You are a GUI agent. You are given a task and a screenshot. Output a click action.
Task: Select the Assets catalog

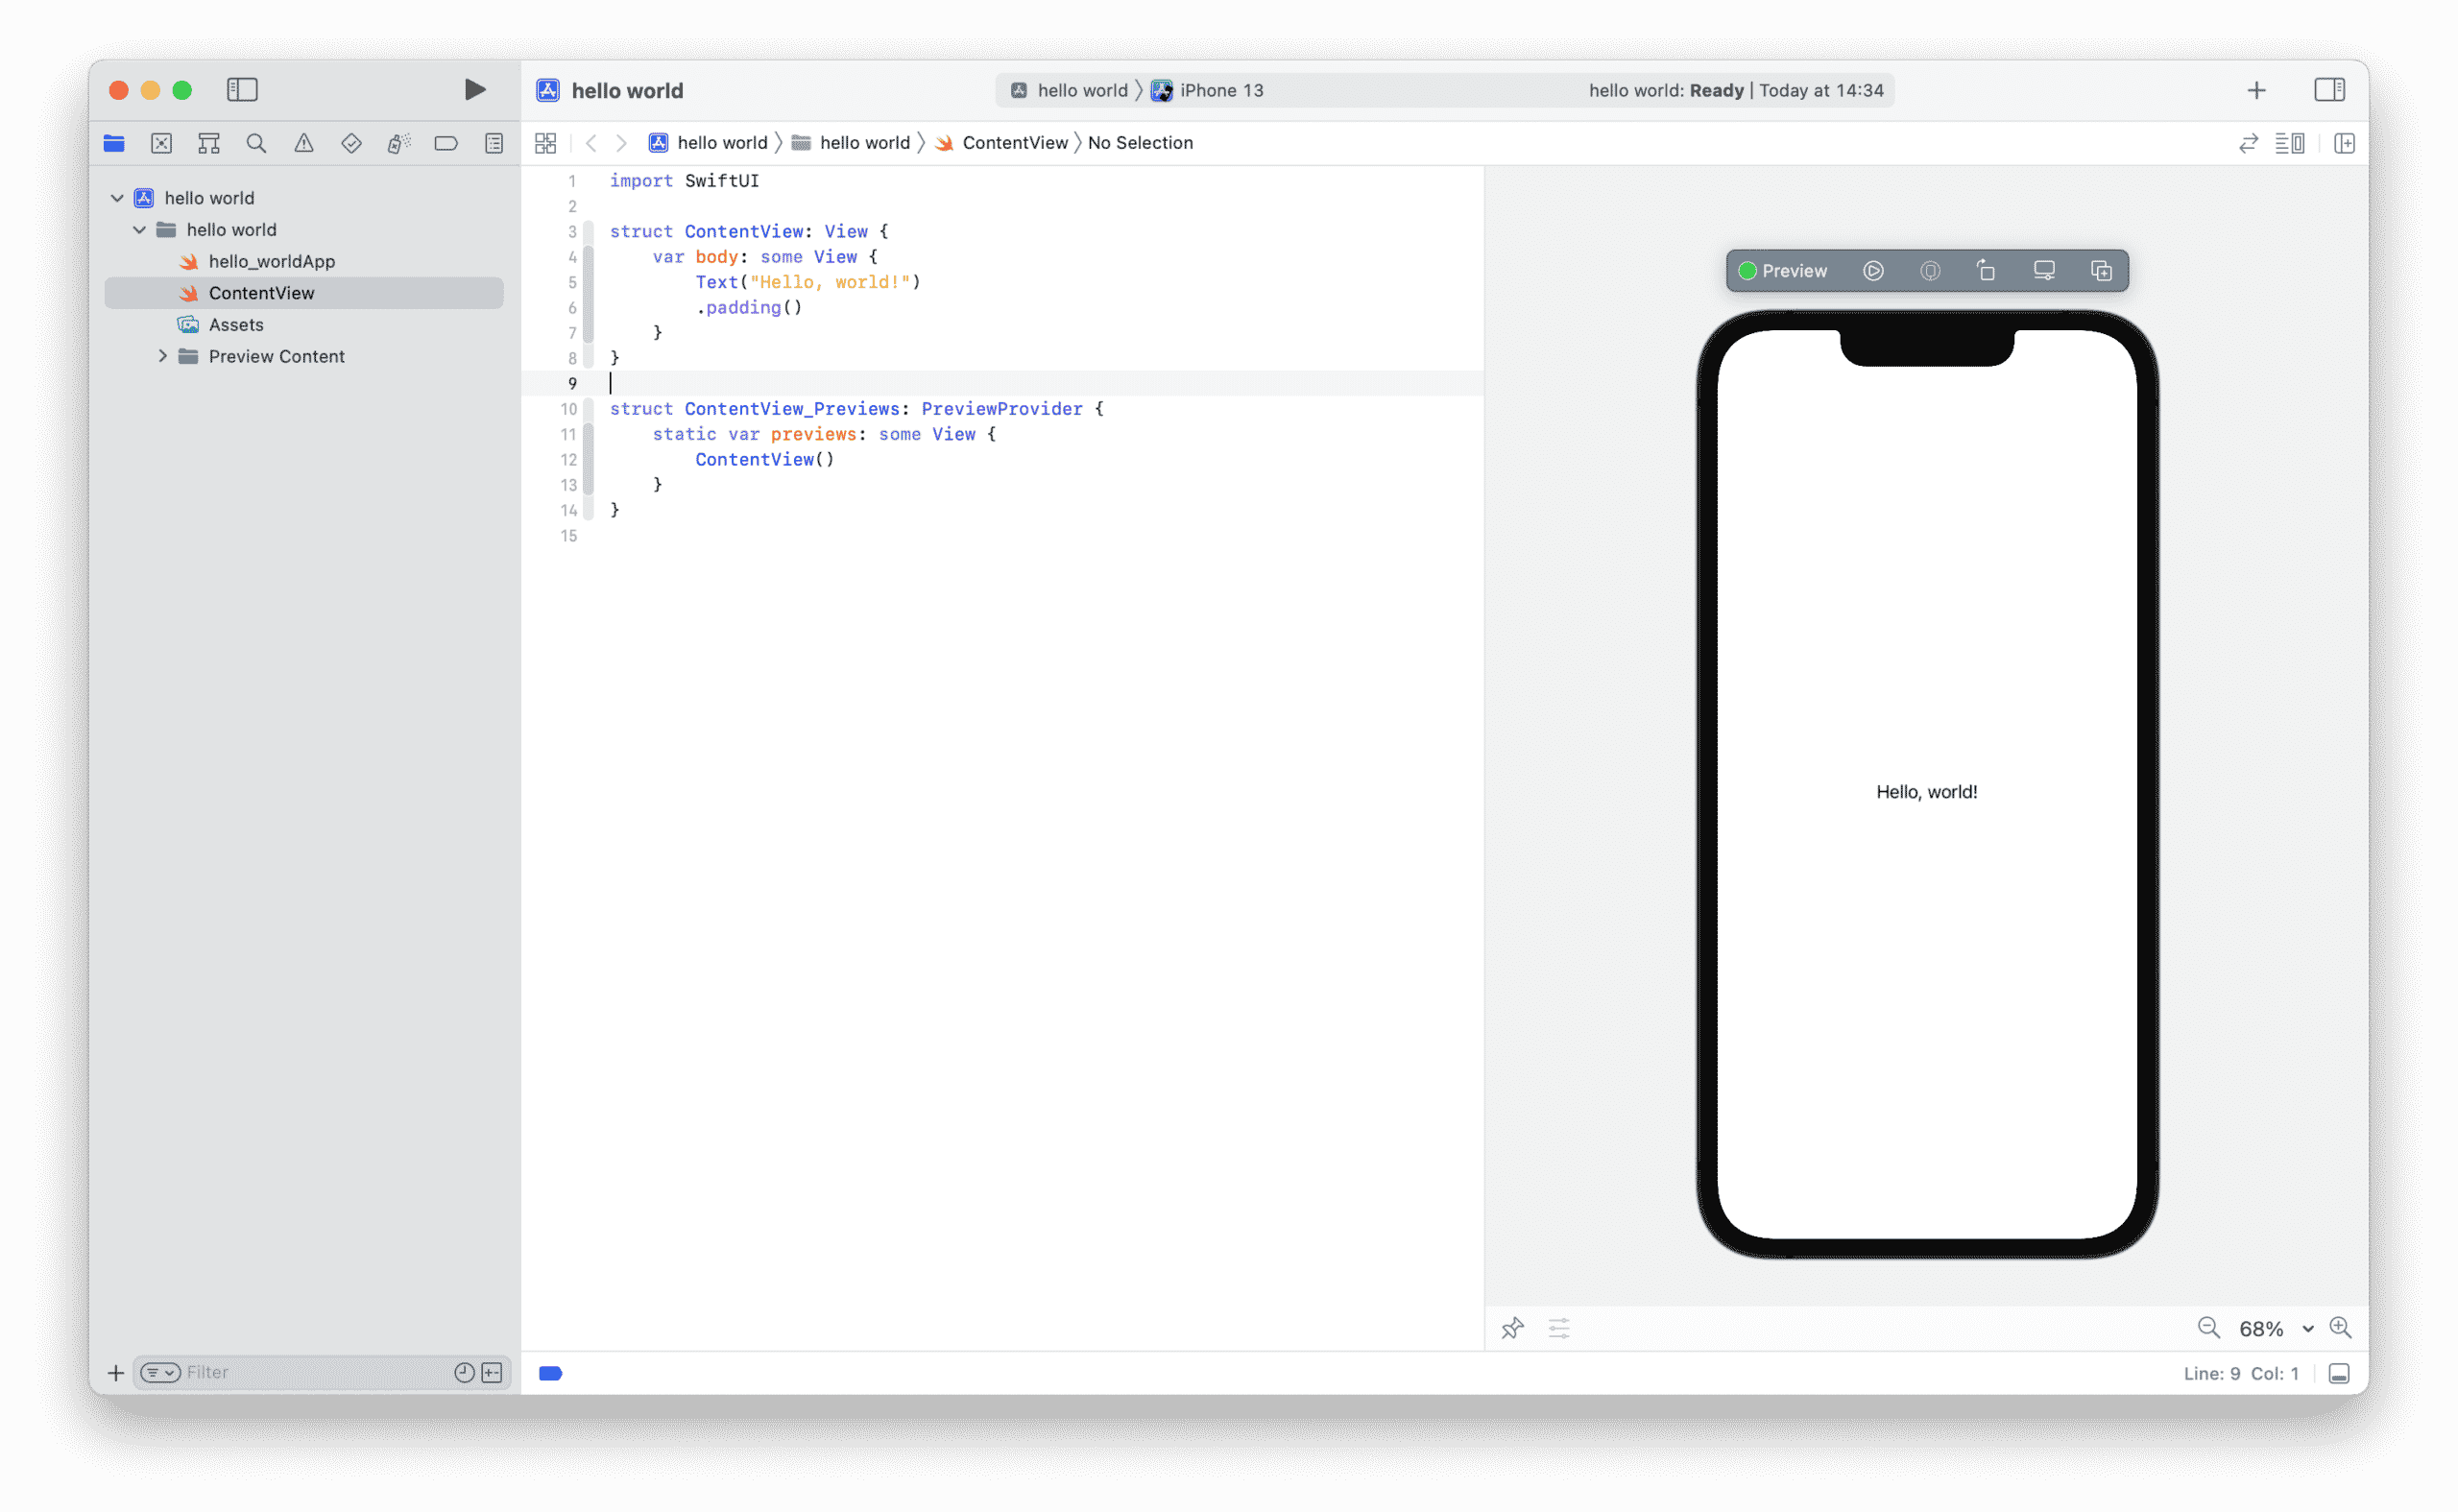304,325
